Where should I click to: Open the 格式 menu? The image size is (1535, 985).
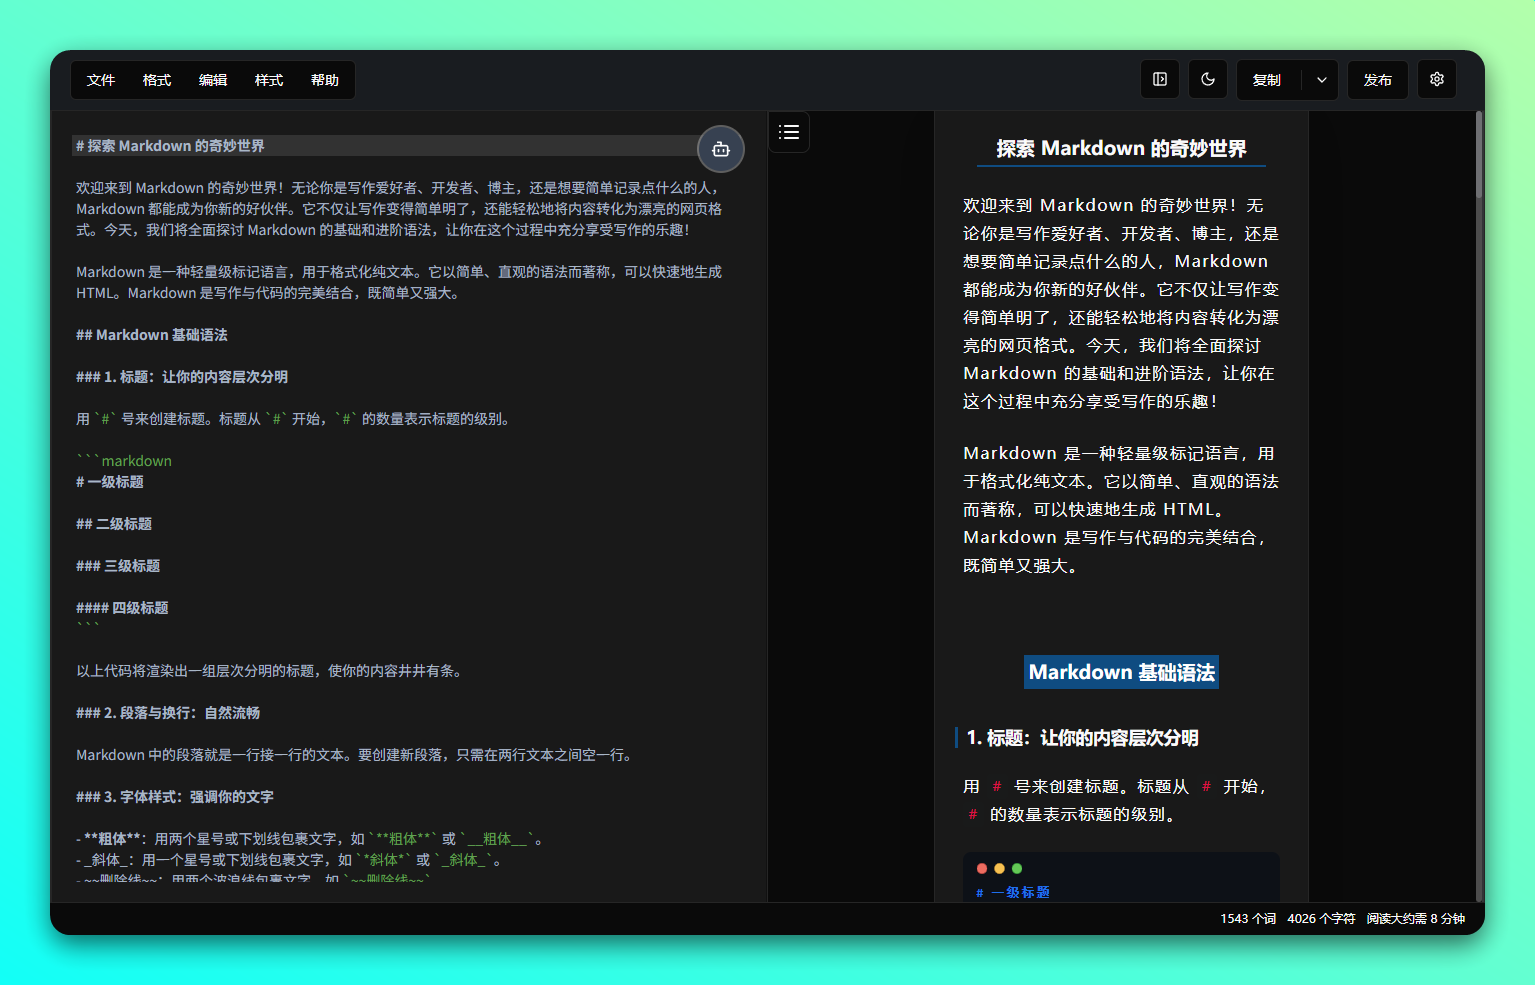[x=157, y=80]
